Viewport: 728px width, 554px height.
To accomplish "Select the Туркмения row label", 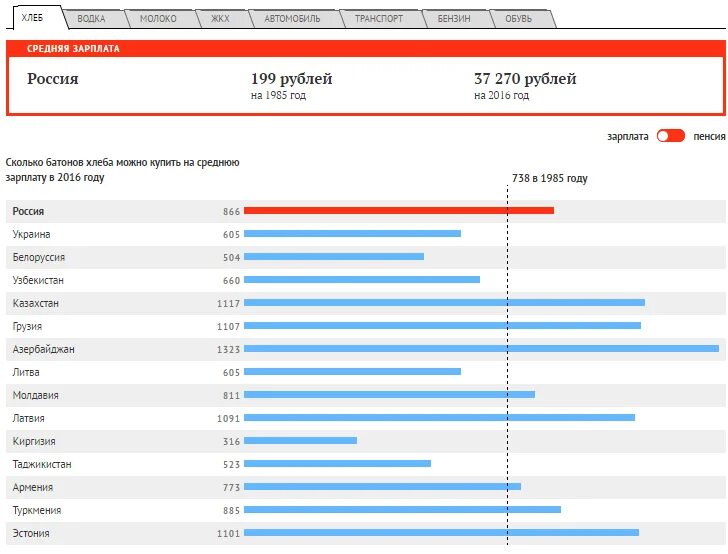I will [37, 510].
